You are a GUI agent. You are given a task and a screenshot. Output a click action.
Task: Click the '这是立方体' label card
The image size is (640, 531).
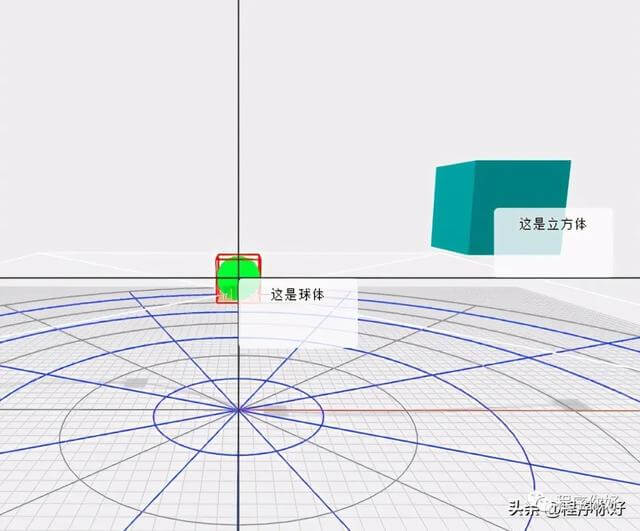pyautogui.click(x=553, y=242)
